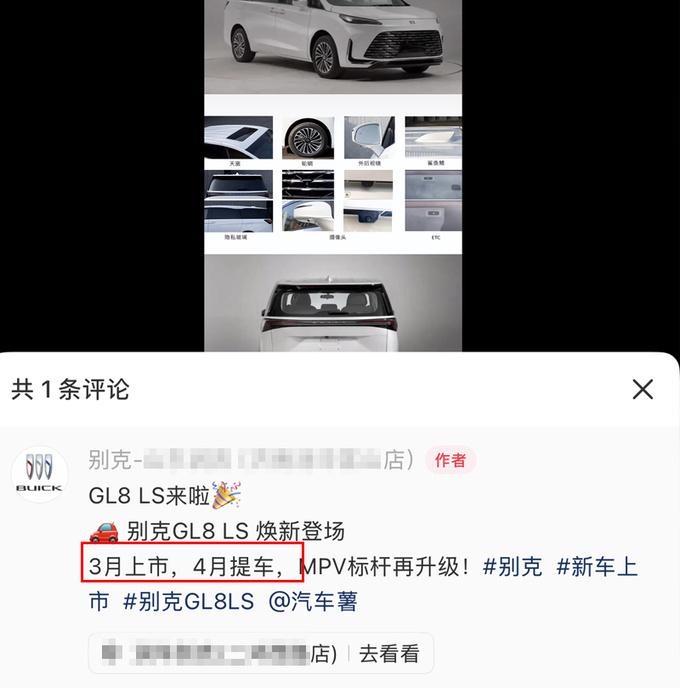
Task: Tap the comment text 3月上市，4月提车
Action: coord(192,566)
